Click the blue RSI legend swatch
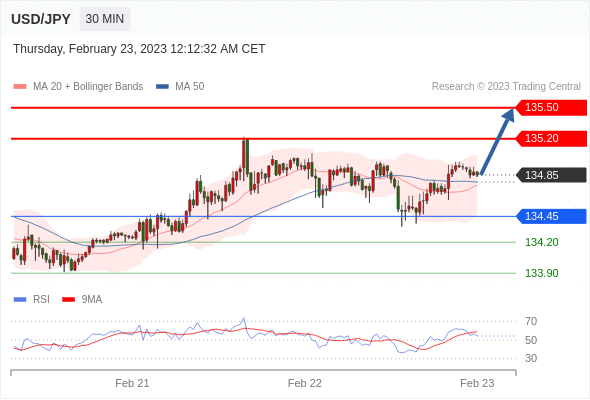 click(x=20, y=300)
